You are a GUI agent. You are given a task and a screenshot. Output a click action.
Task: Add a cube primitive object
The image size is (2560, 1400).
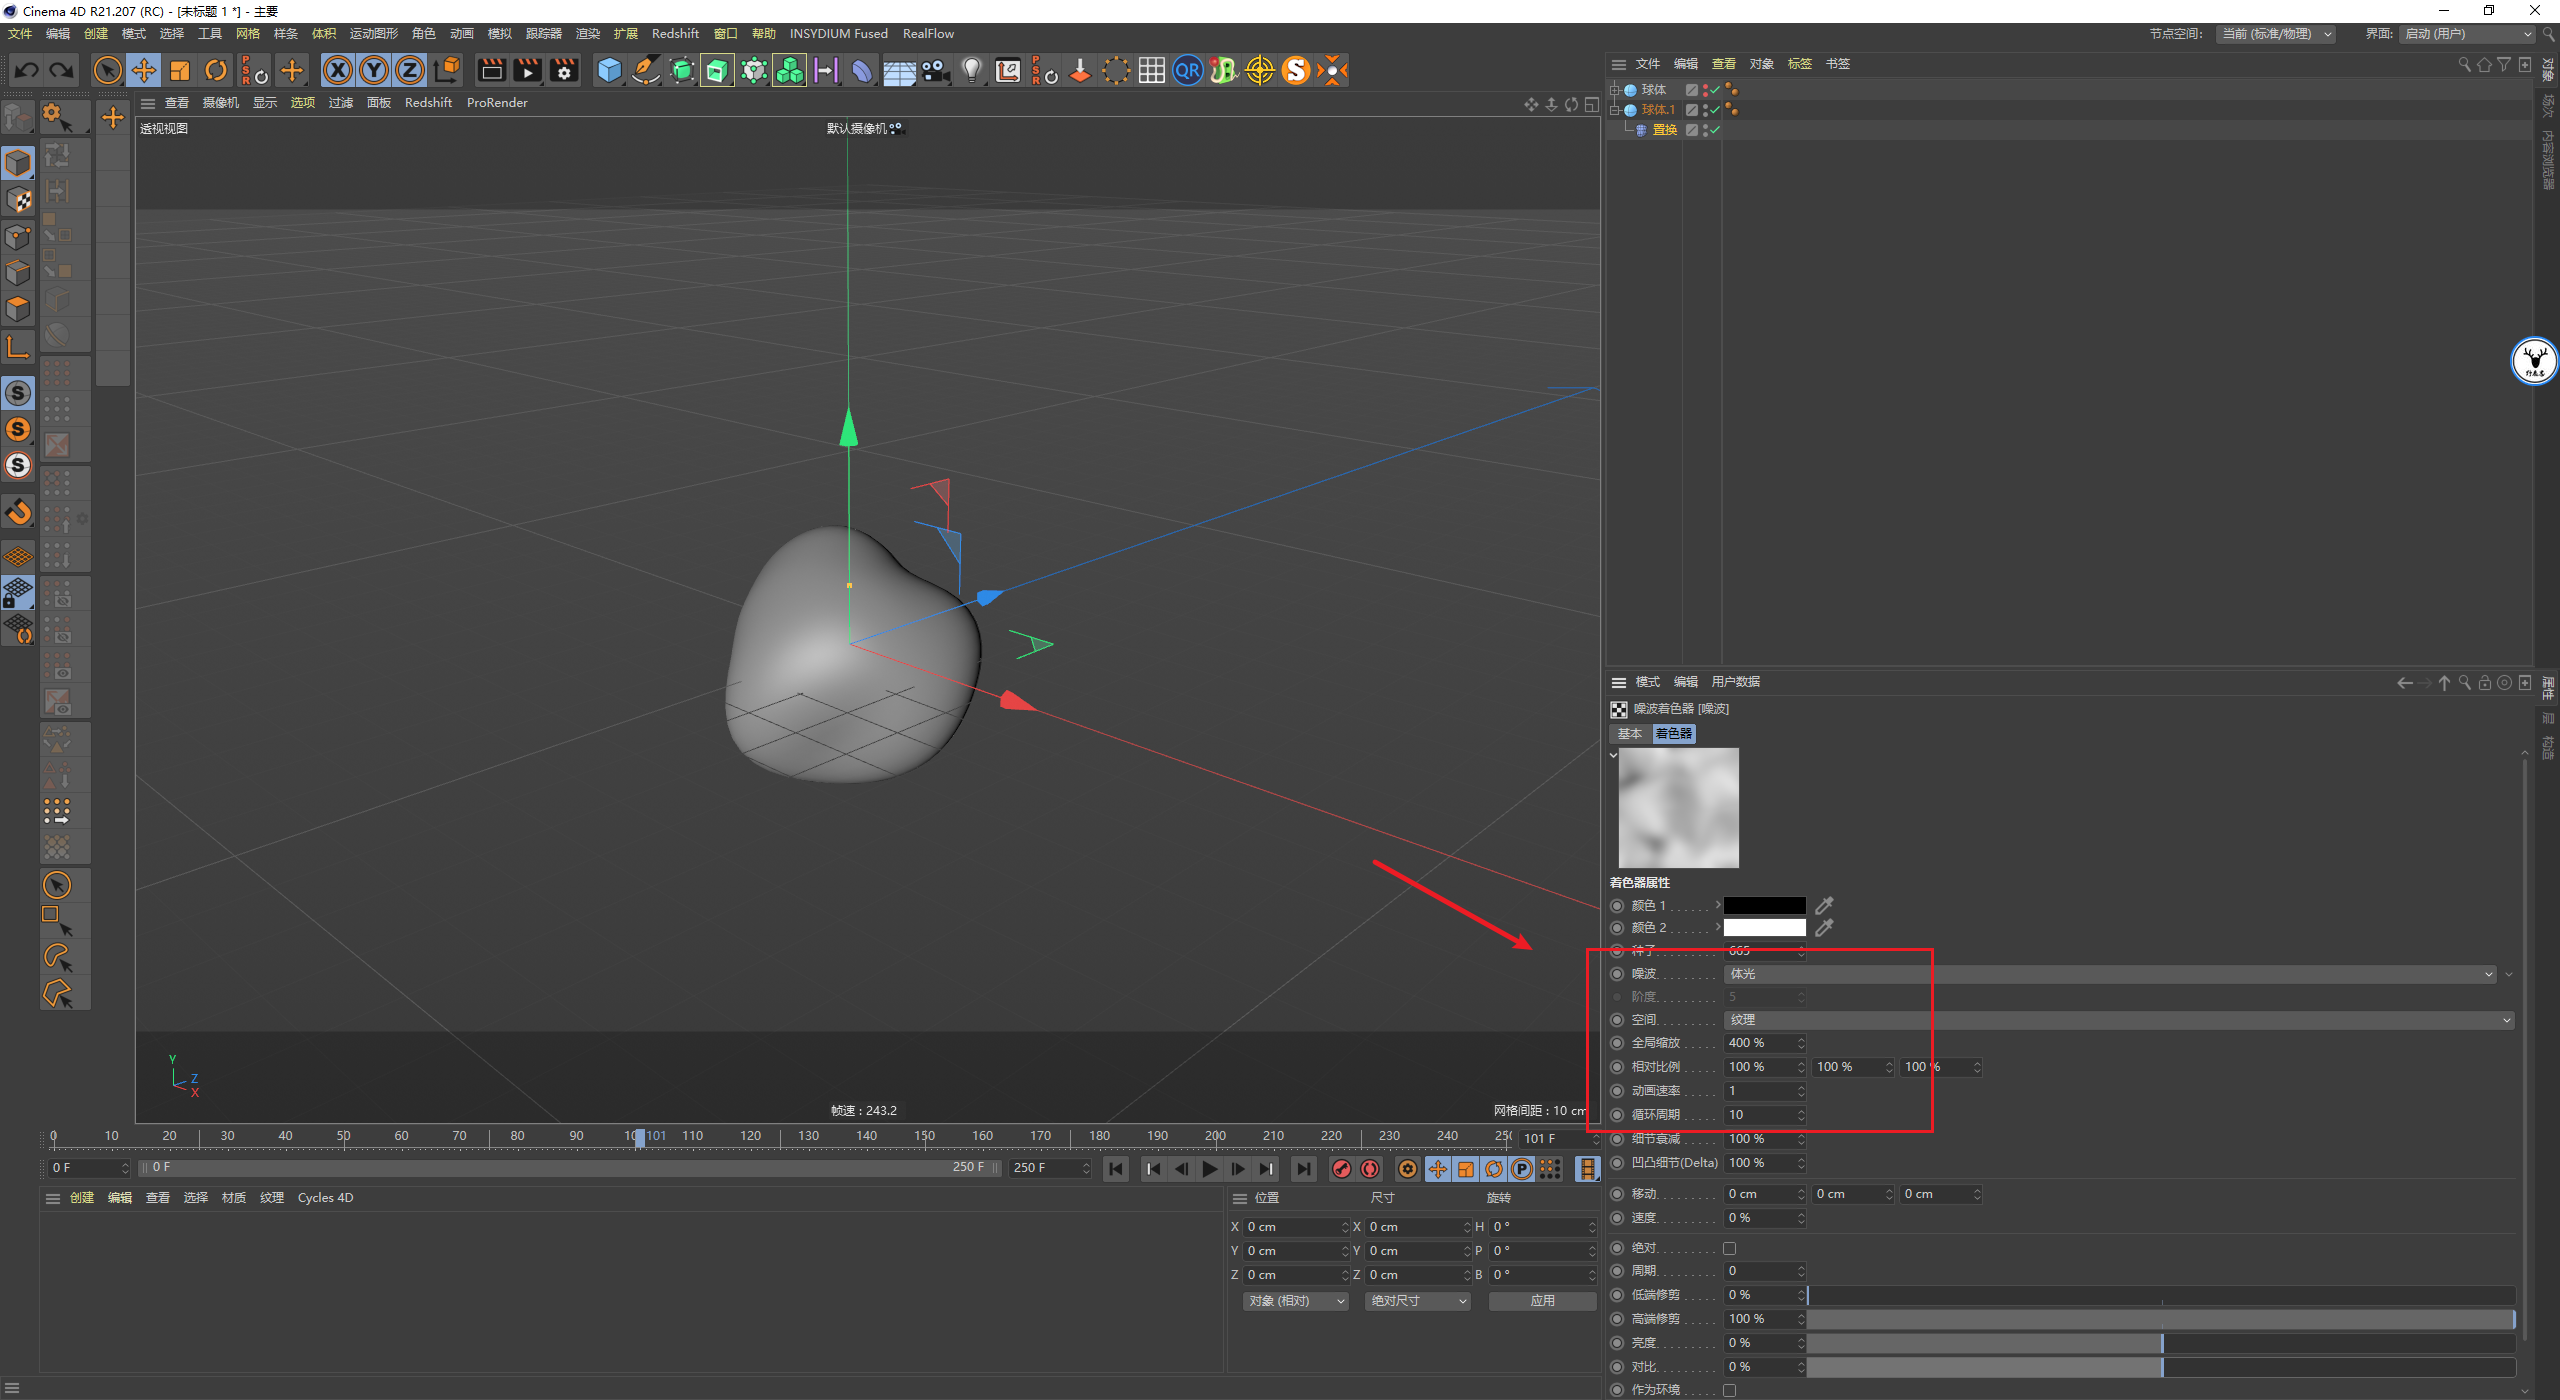[x=609, y=70]
